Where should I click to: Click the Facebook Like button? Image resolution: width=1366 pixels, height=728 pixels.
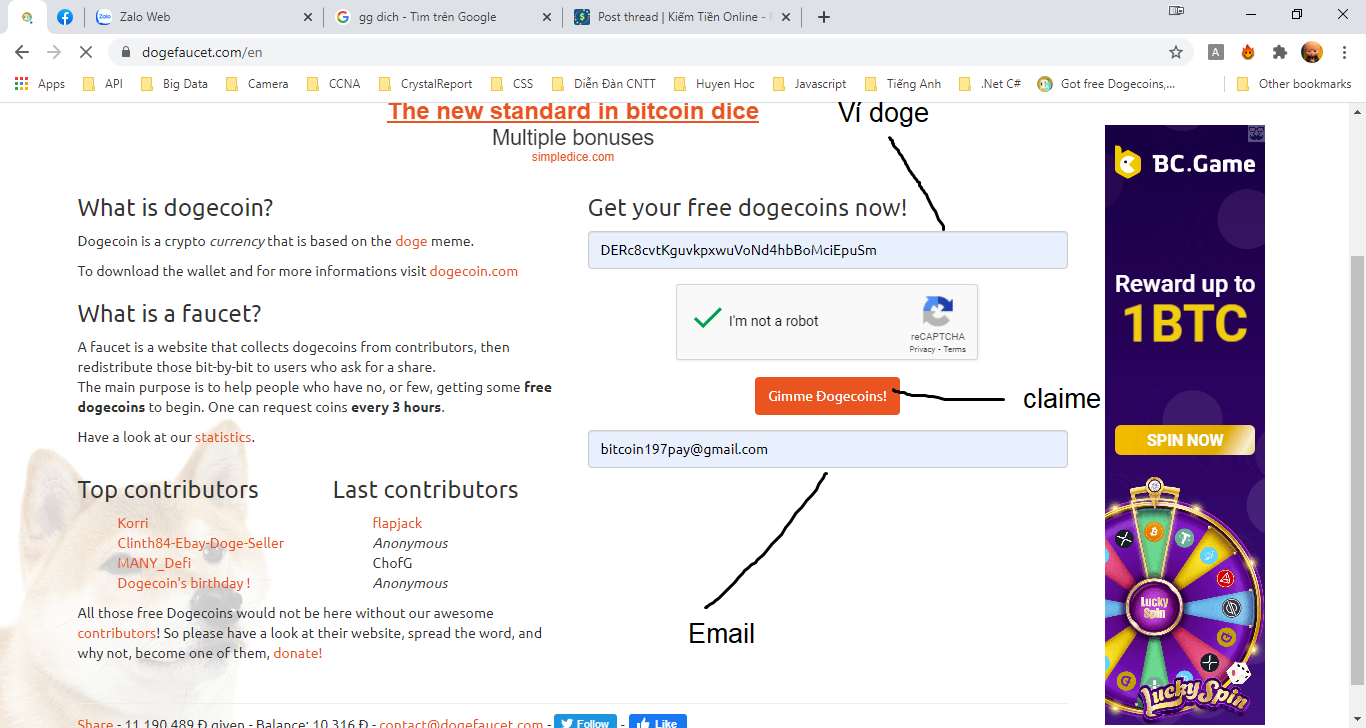[x=657, y=723]
